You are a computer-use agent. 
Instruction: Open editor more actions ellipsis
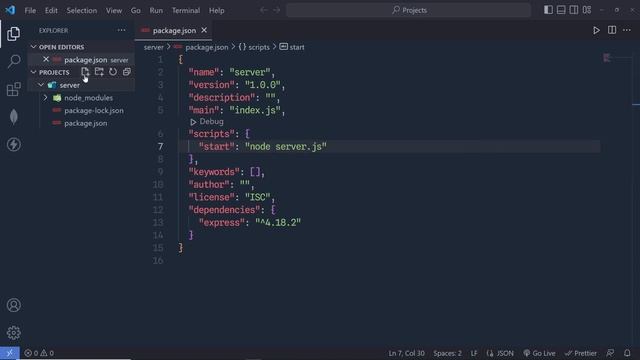pyautogui.click(x=627, y=30)
